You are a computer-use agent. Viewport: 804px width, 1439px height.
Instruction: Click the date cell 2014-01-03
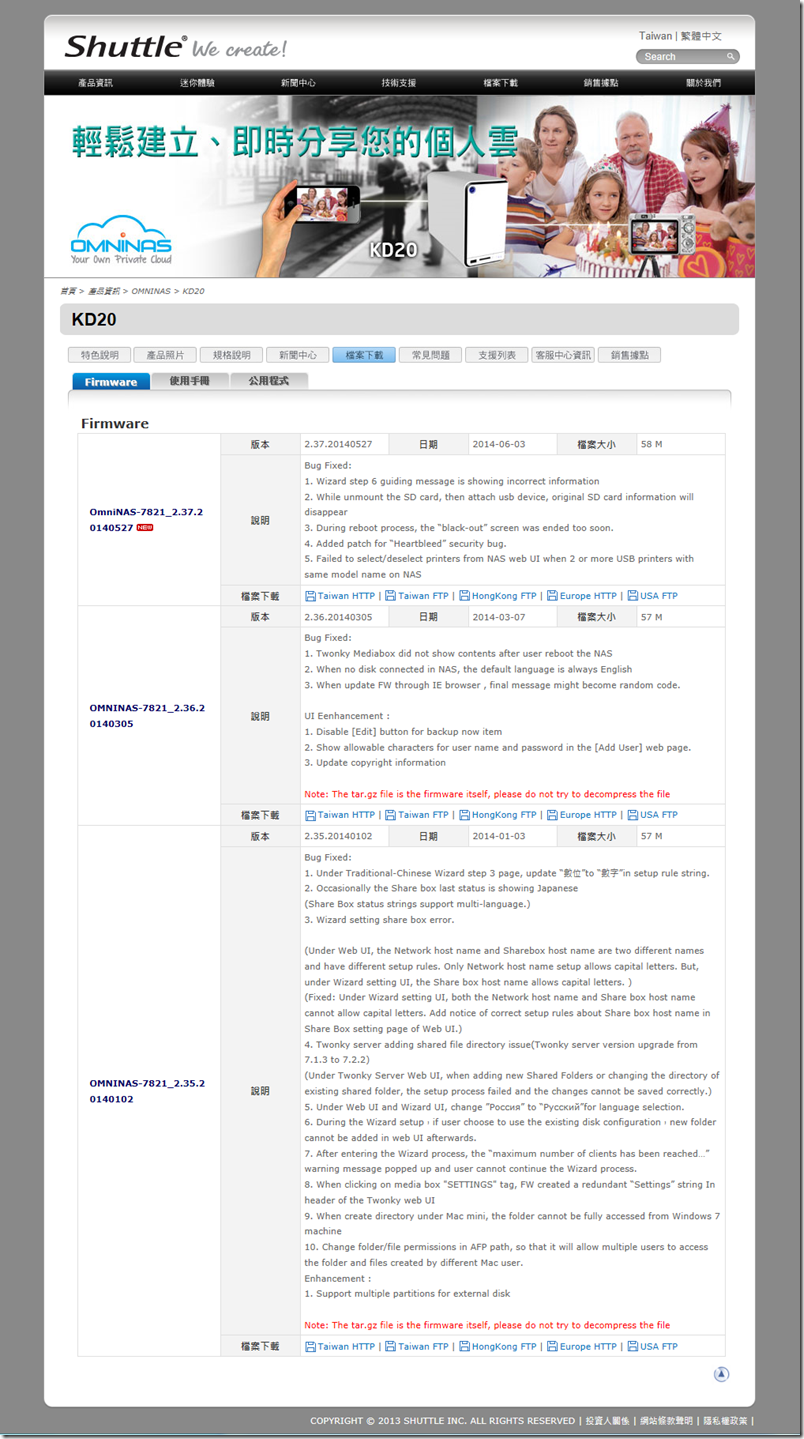coord(498,836)
